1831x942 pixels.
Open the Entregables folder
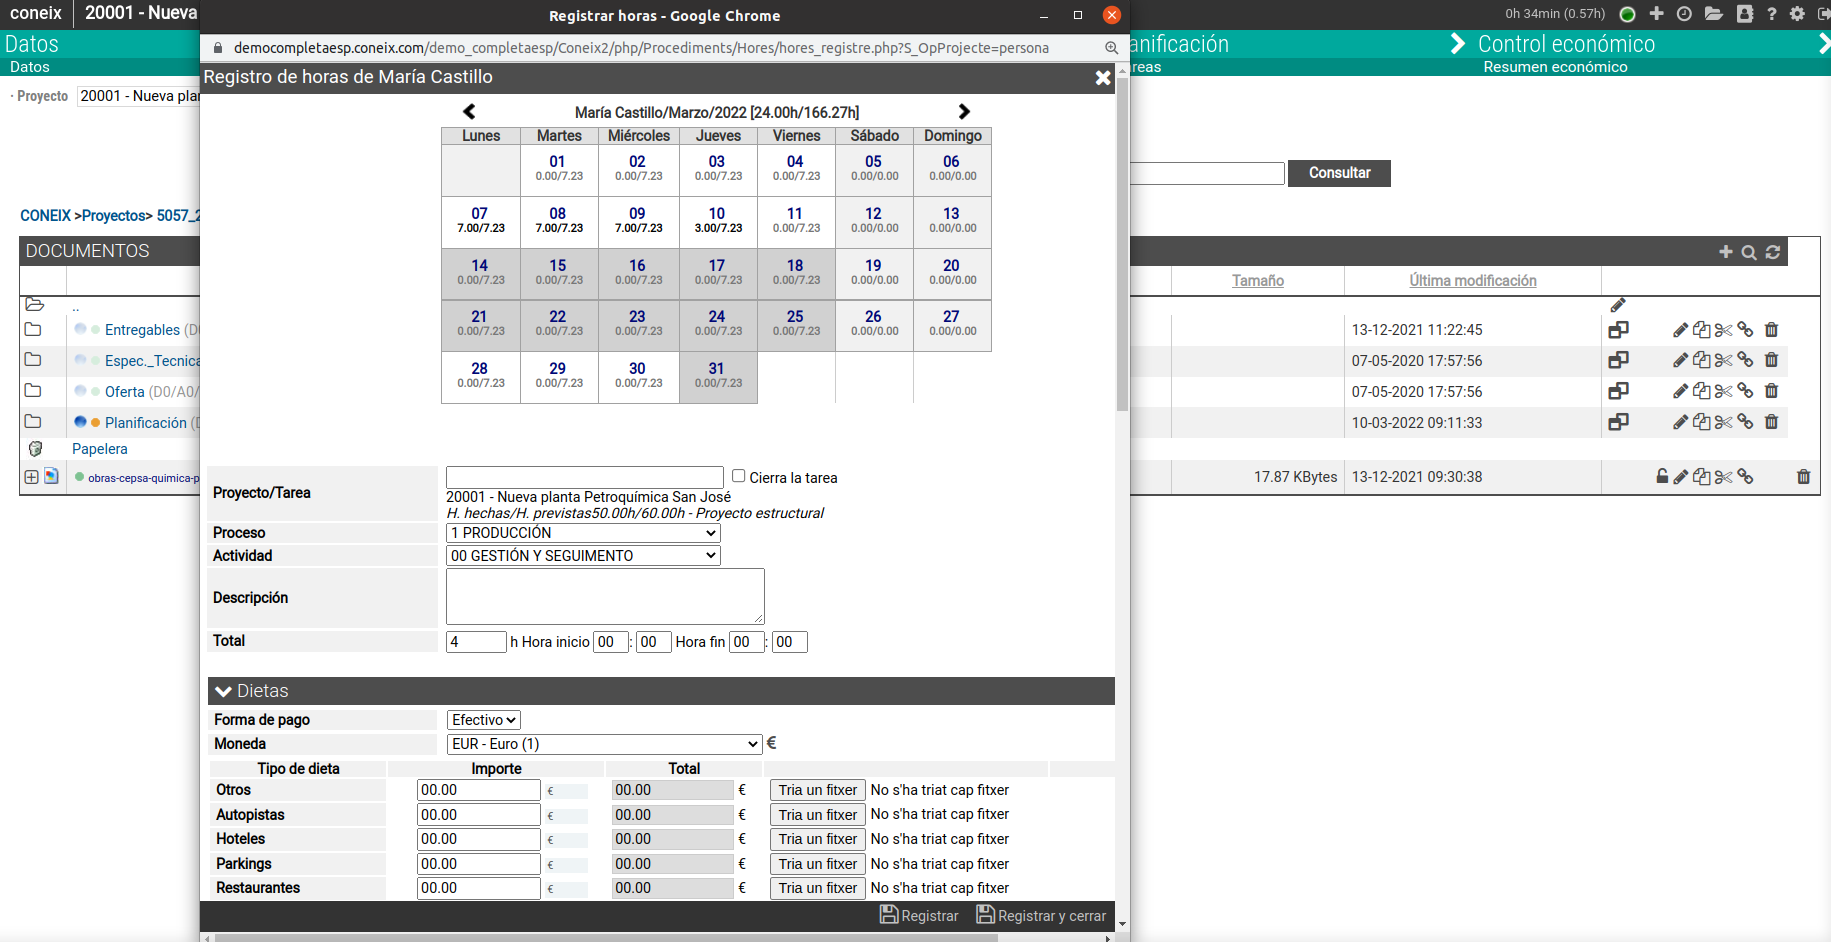pyautogui.click(x=142, y=330)
